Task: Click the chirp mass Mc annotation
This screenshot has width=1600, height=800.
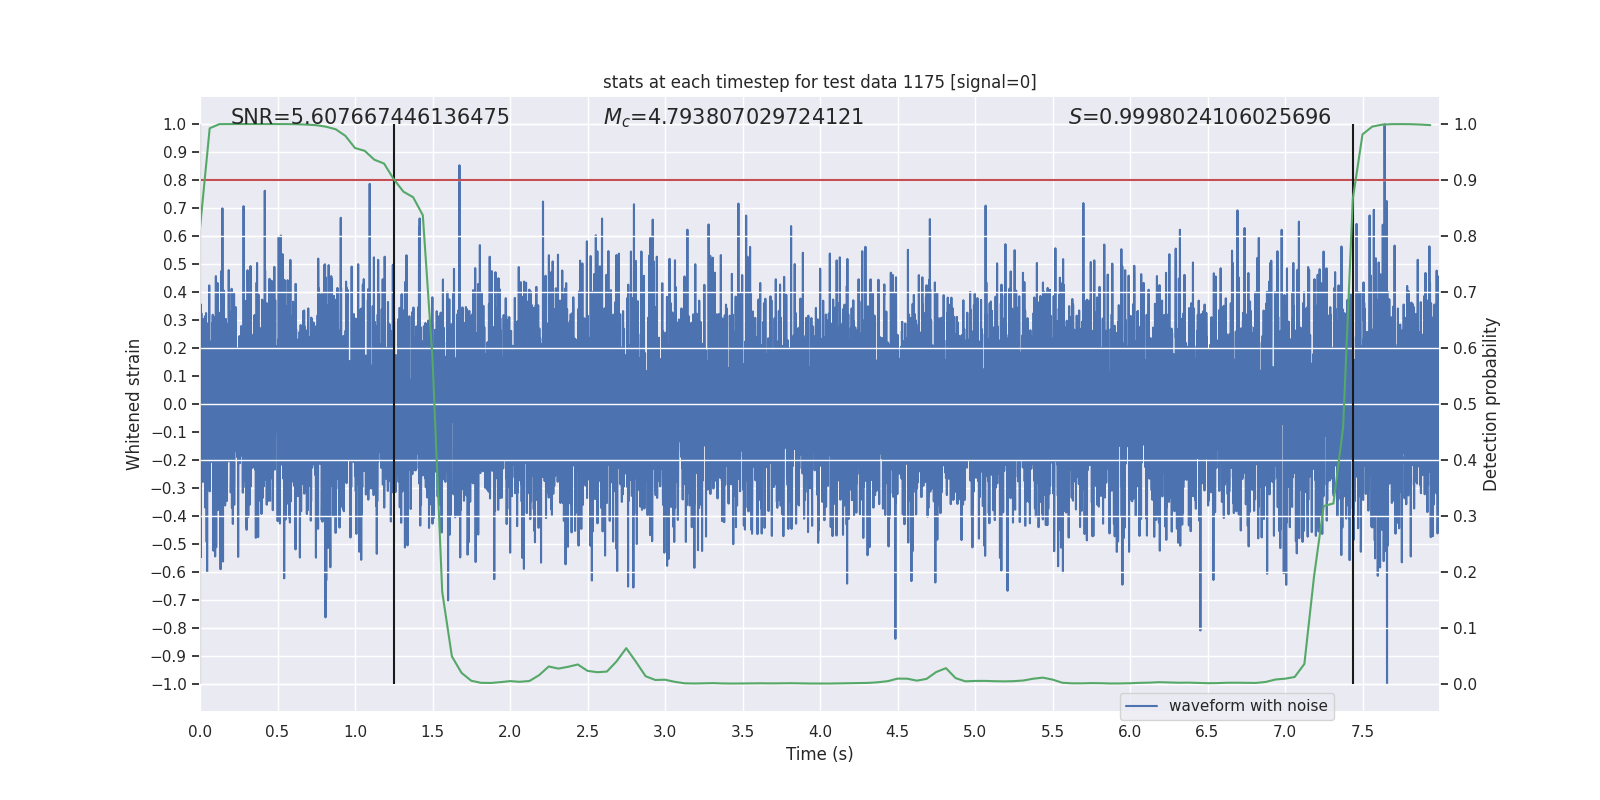Action: point(733,117)
